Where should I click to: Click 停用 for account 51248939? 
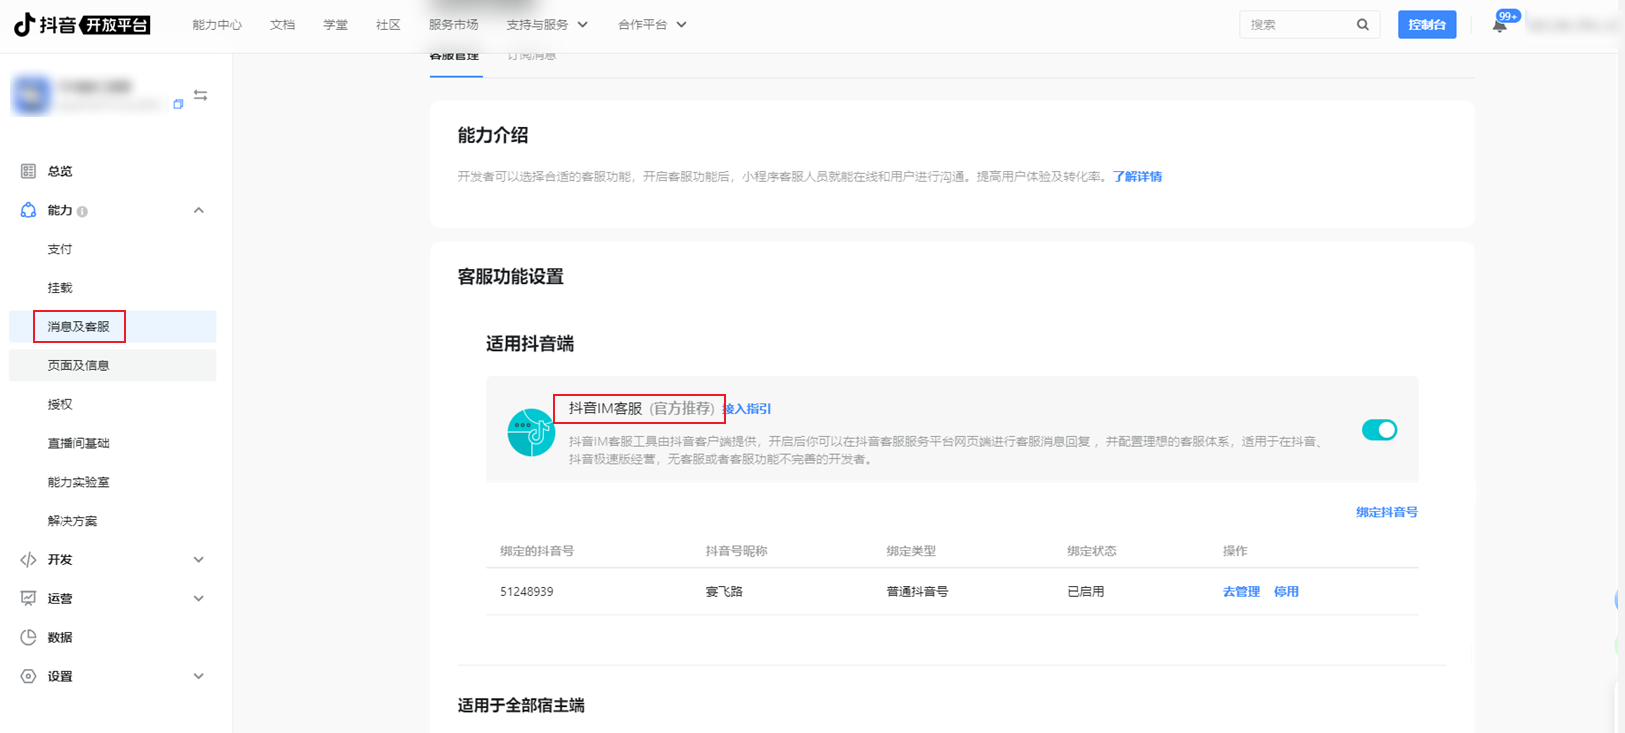[1286, 592]
